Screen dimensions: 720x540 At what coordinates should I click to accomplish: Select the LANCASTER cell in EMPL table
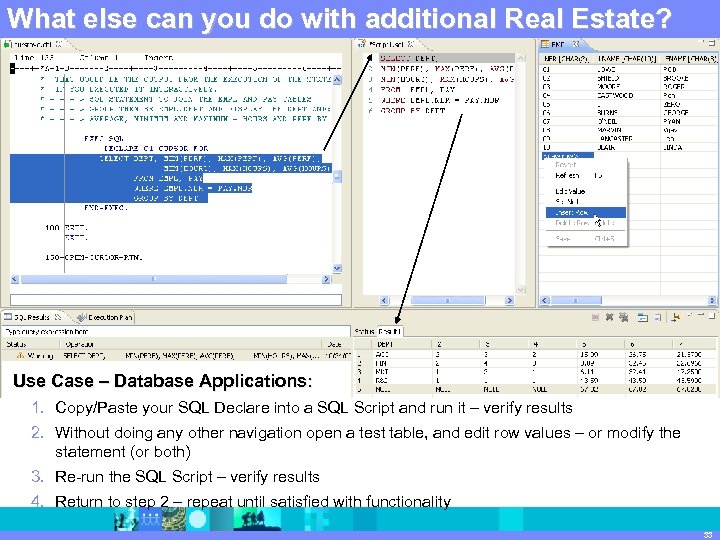pos(616,139)
